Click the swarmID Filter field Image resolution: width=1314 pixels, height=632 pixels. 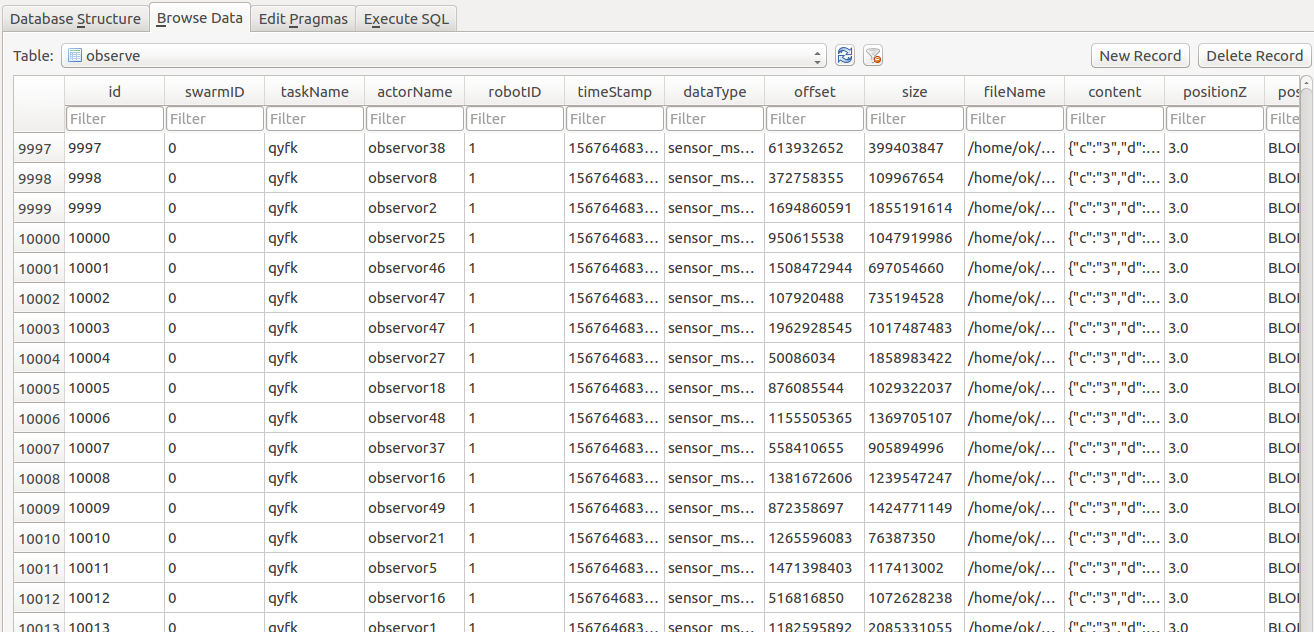click(x=214, y=118)
